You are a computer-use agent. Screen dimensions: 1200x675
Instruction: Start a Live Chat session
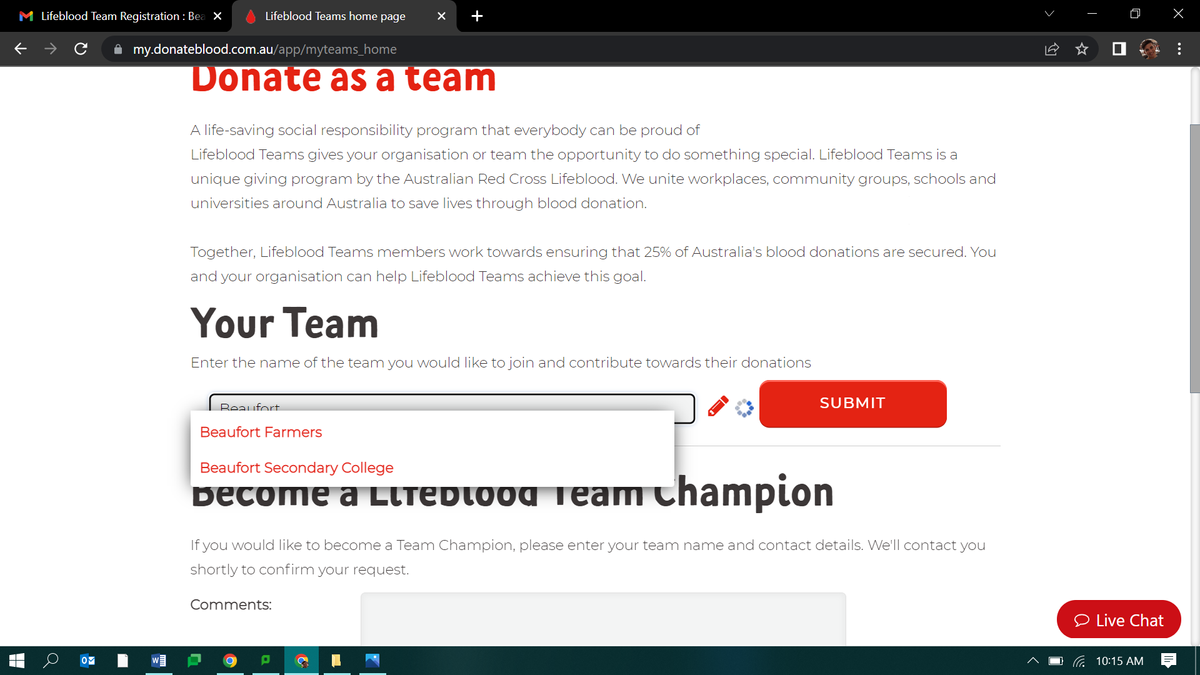(x=1119, y=620)
